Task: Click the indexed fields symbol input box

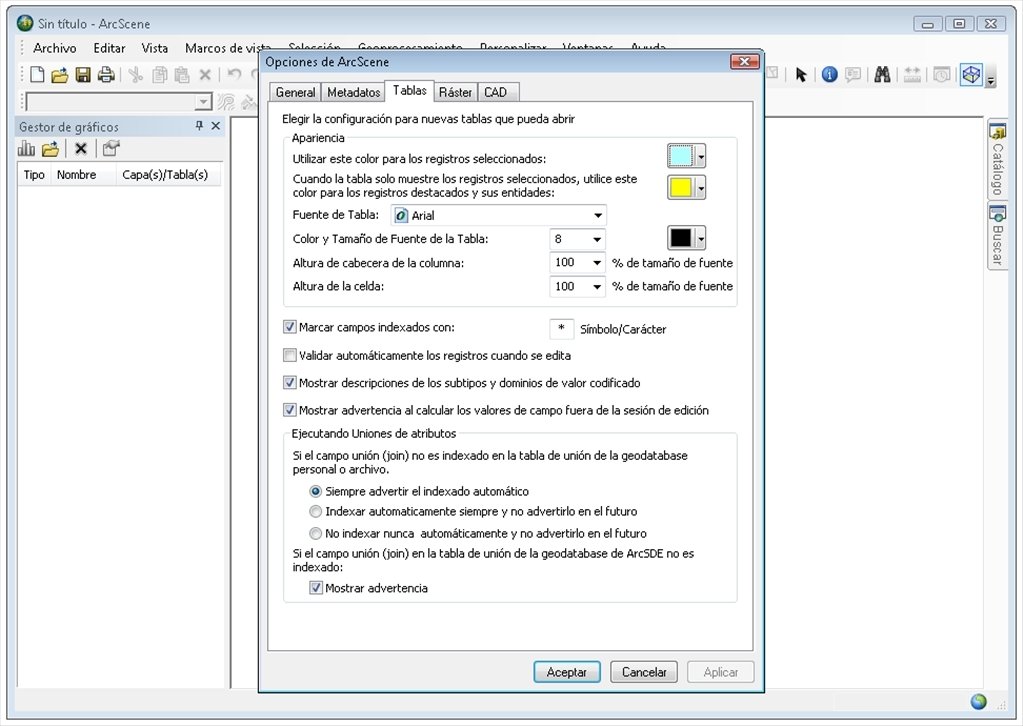Action: point(561,329)
